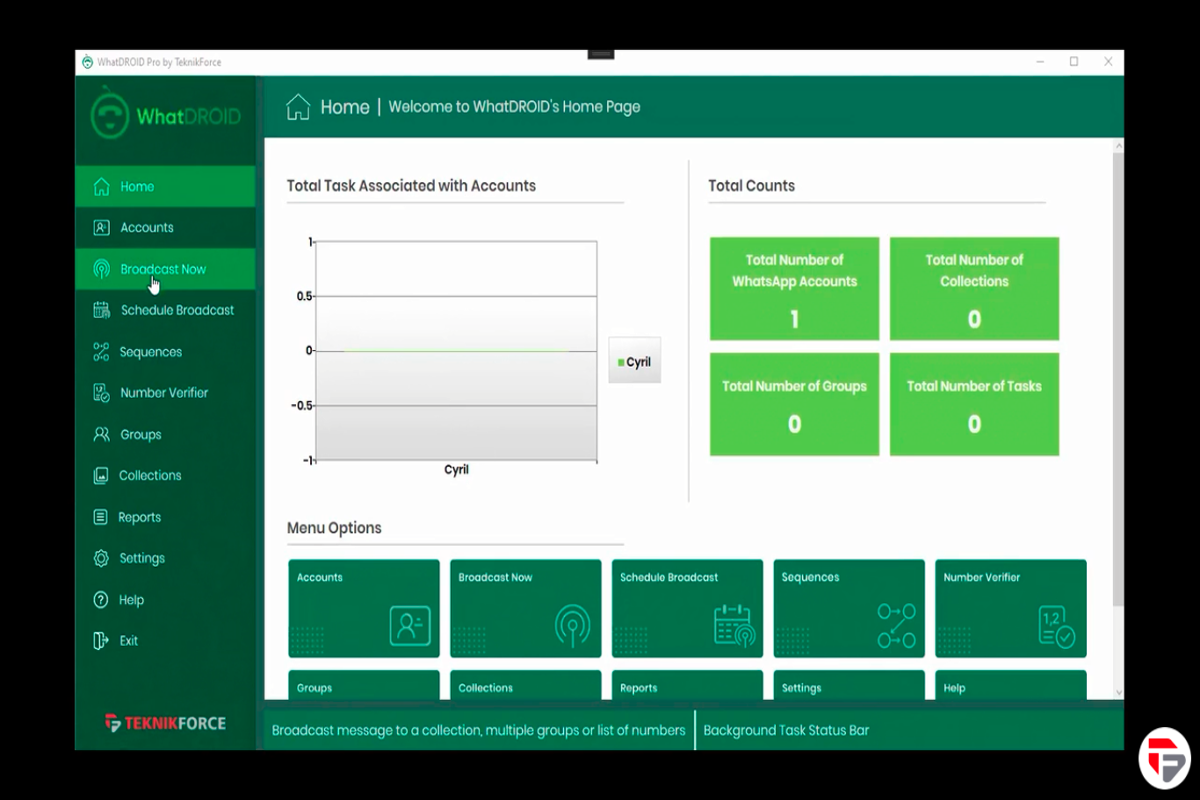Select the Sequences icon in sidebar
The image size is (1200, 800).
101,352
